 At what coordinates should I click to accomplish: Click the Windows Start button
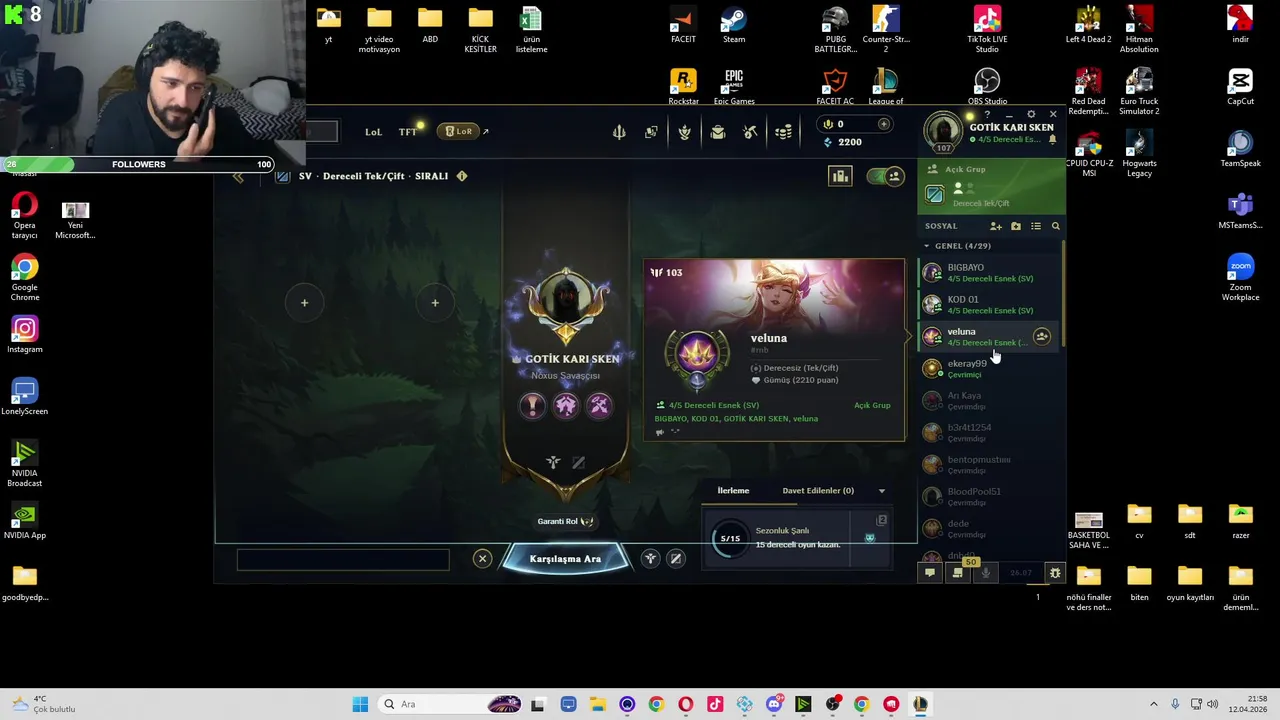pos(360,704)
